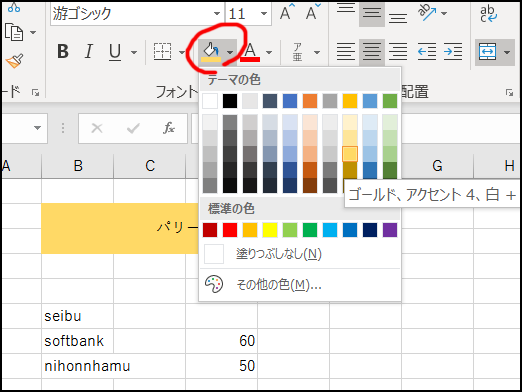Click the Merge and Center icon
Screen dimensions: 522x392
(x=488, y=52)
